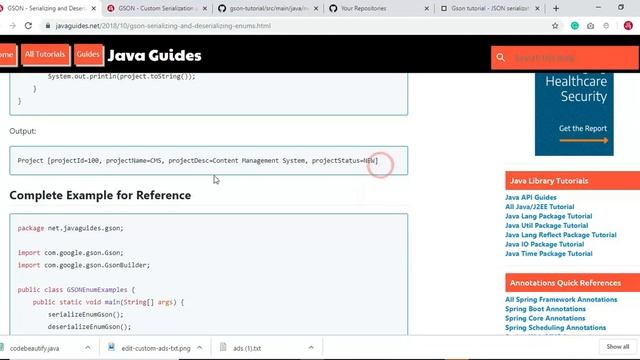The height and width of the screenshot is (360, 640).
Task: Click Show all downloads button
Action: pos(618,347)
